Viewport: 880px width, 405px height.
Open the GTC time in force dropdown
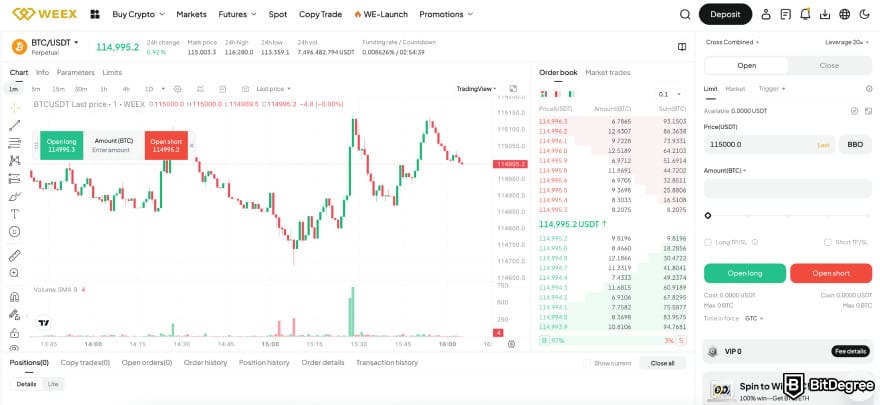point(754,319)
